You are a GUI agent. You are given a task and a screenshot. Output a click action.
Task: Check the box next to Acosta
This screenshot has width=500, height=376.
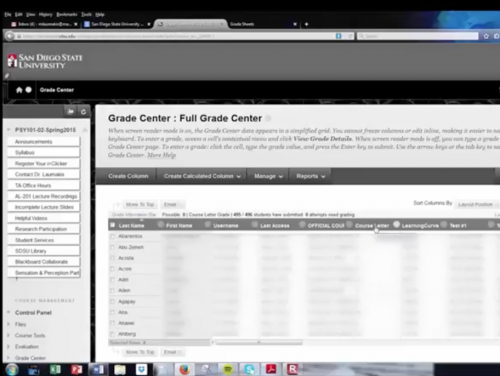click(x=112, y=258)
